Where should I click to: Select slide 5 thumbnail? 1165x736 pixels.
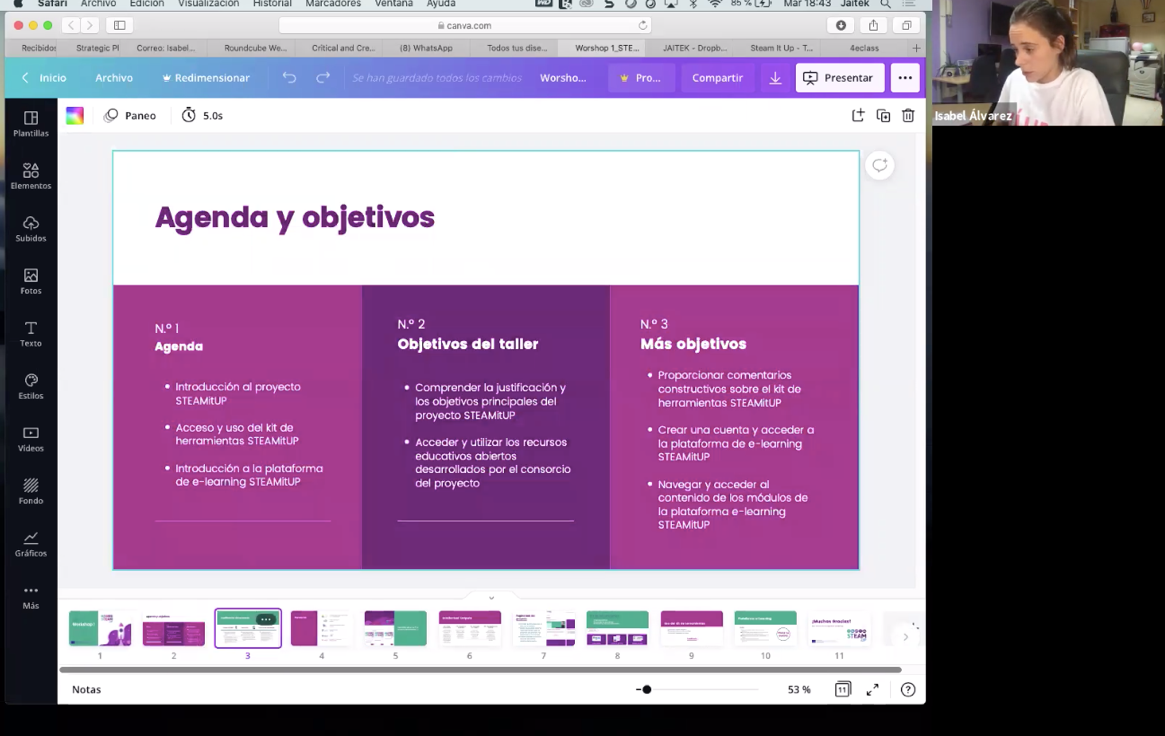395,628
